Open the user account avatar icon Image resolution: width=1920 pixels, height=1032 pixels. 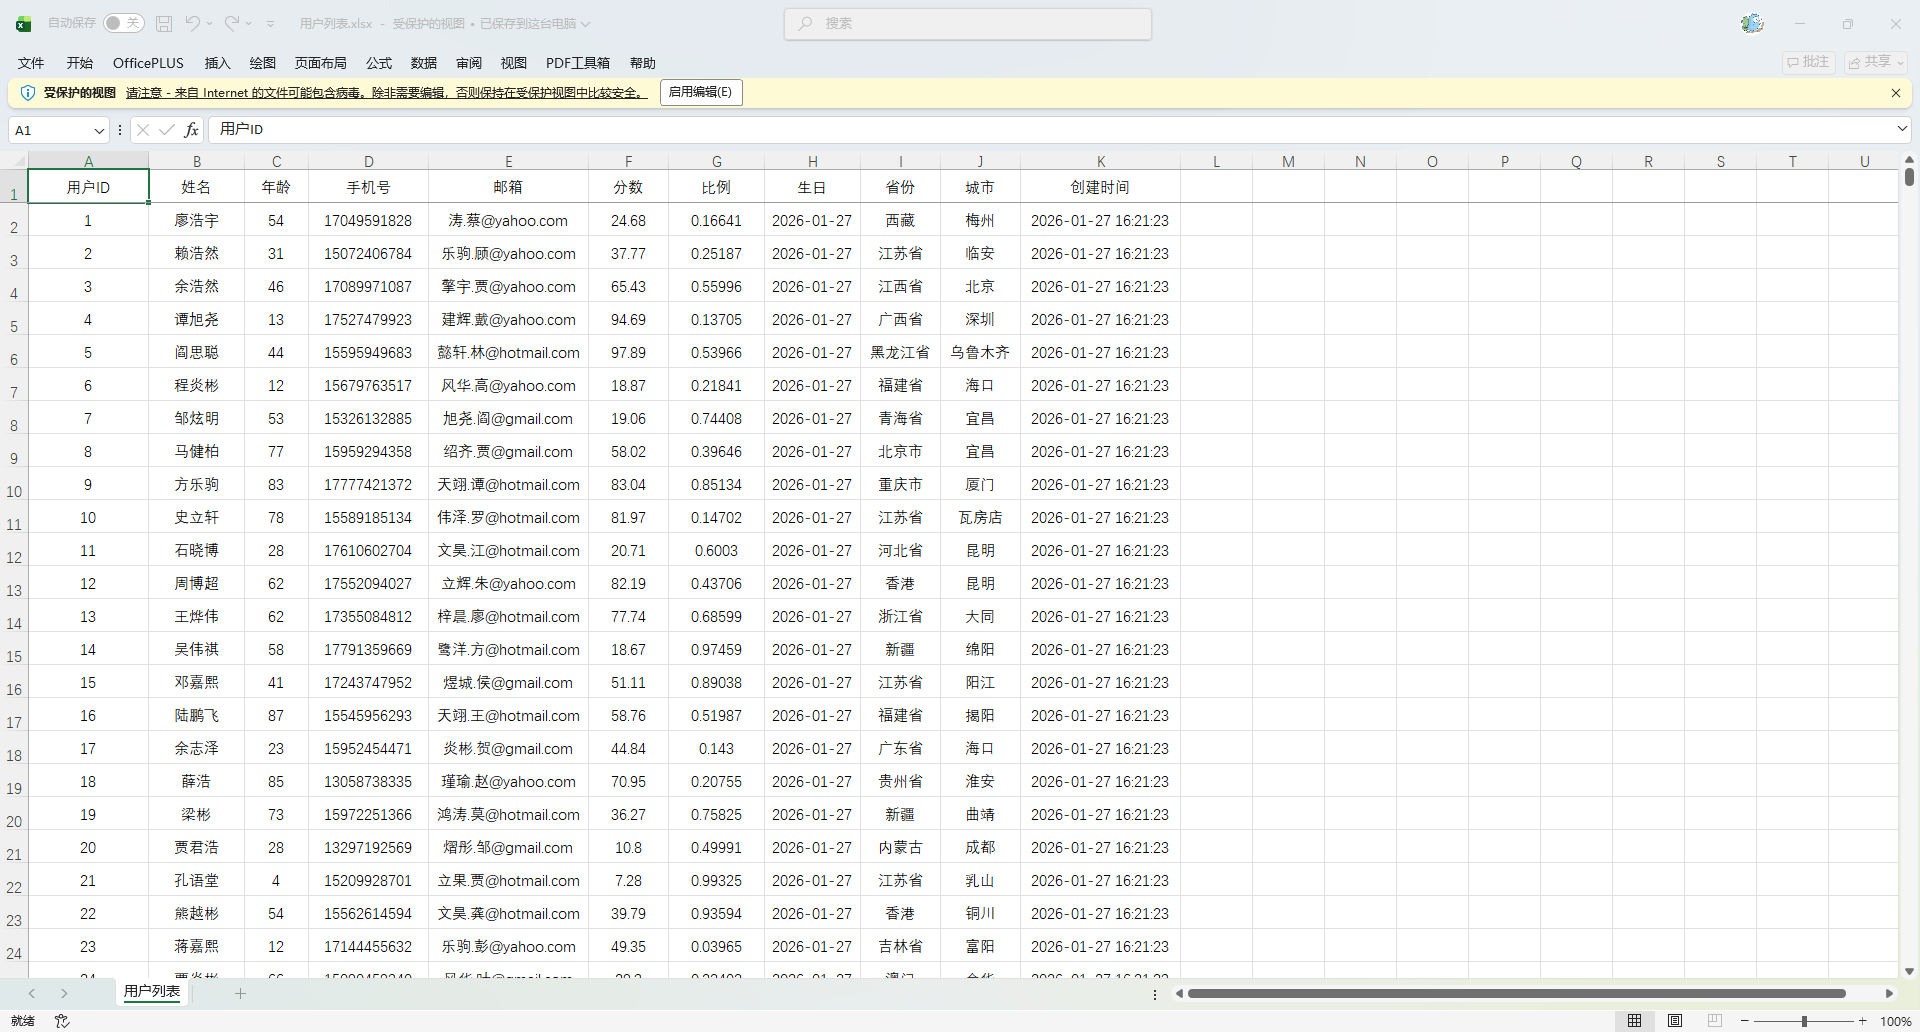click(1752, 23)
